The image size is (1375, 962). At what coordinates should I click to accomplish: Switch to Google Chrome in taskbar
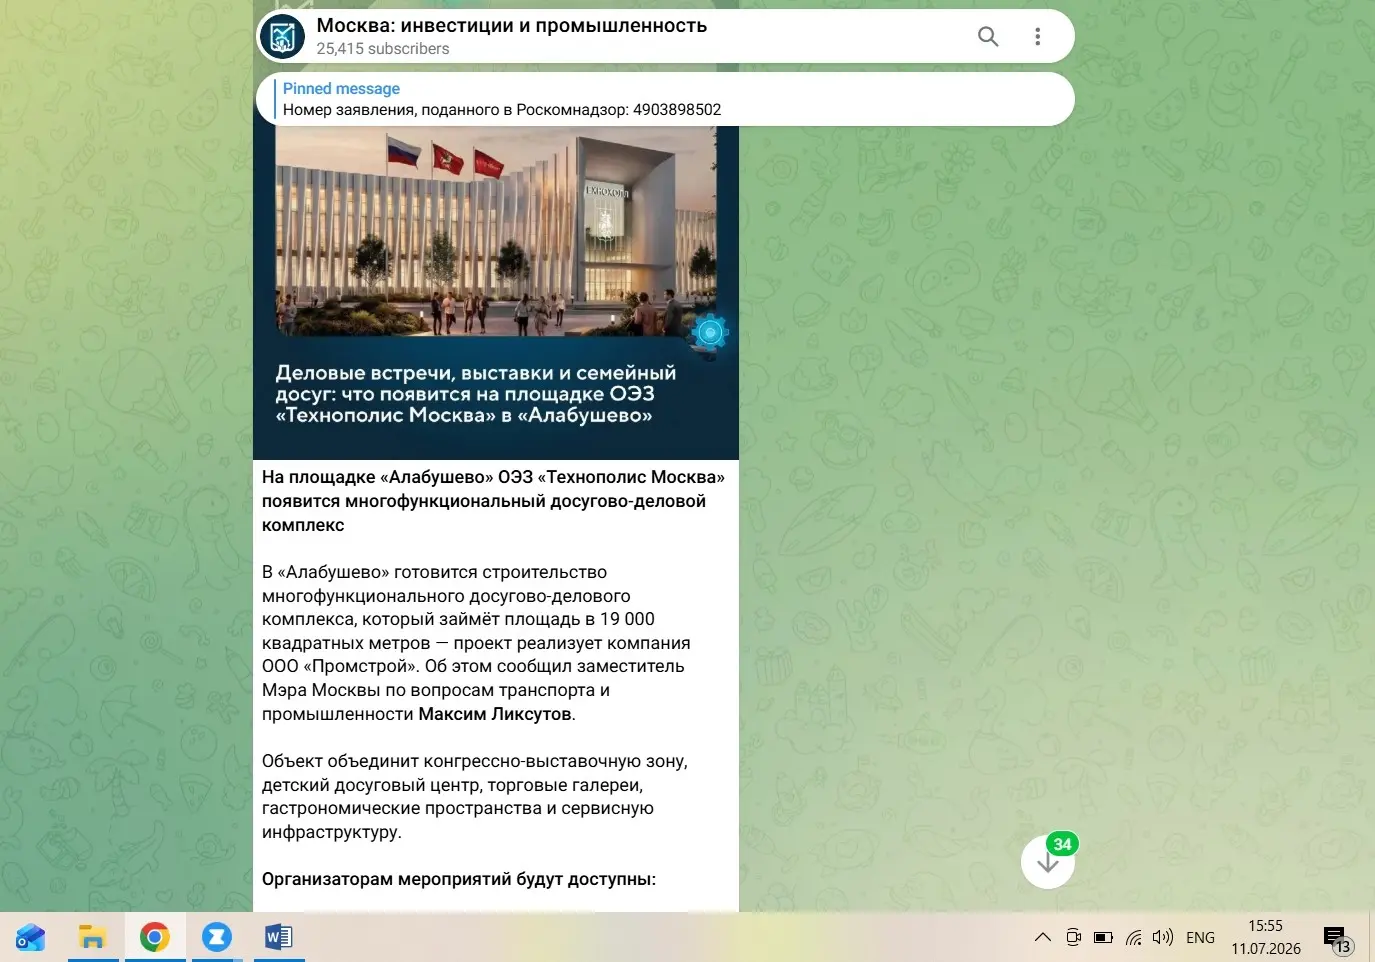[x=155, y=937]
